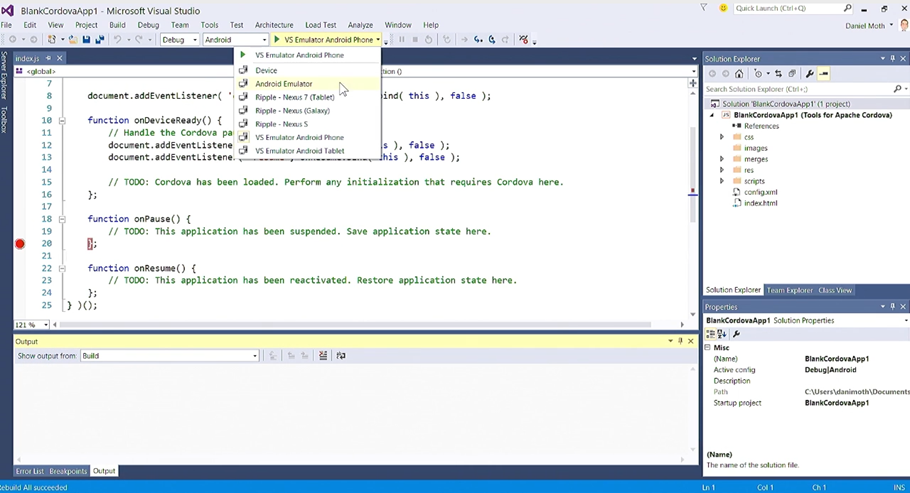The height and width of the screenshot is (493, 910).
Task: Click the Undo toolbar icon
Action: pos(118,39)
